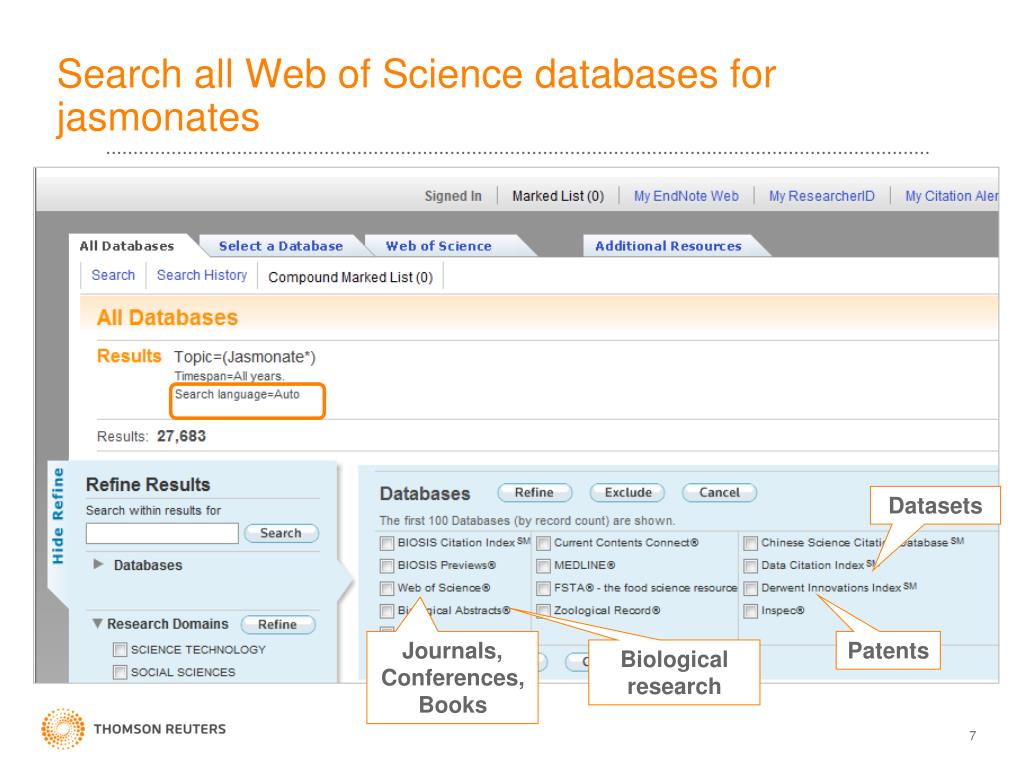Open the Search History sub-tab

(x=202, y=276)
